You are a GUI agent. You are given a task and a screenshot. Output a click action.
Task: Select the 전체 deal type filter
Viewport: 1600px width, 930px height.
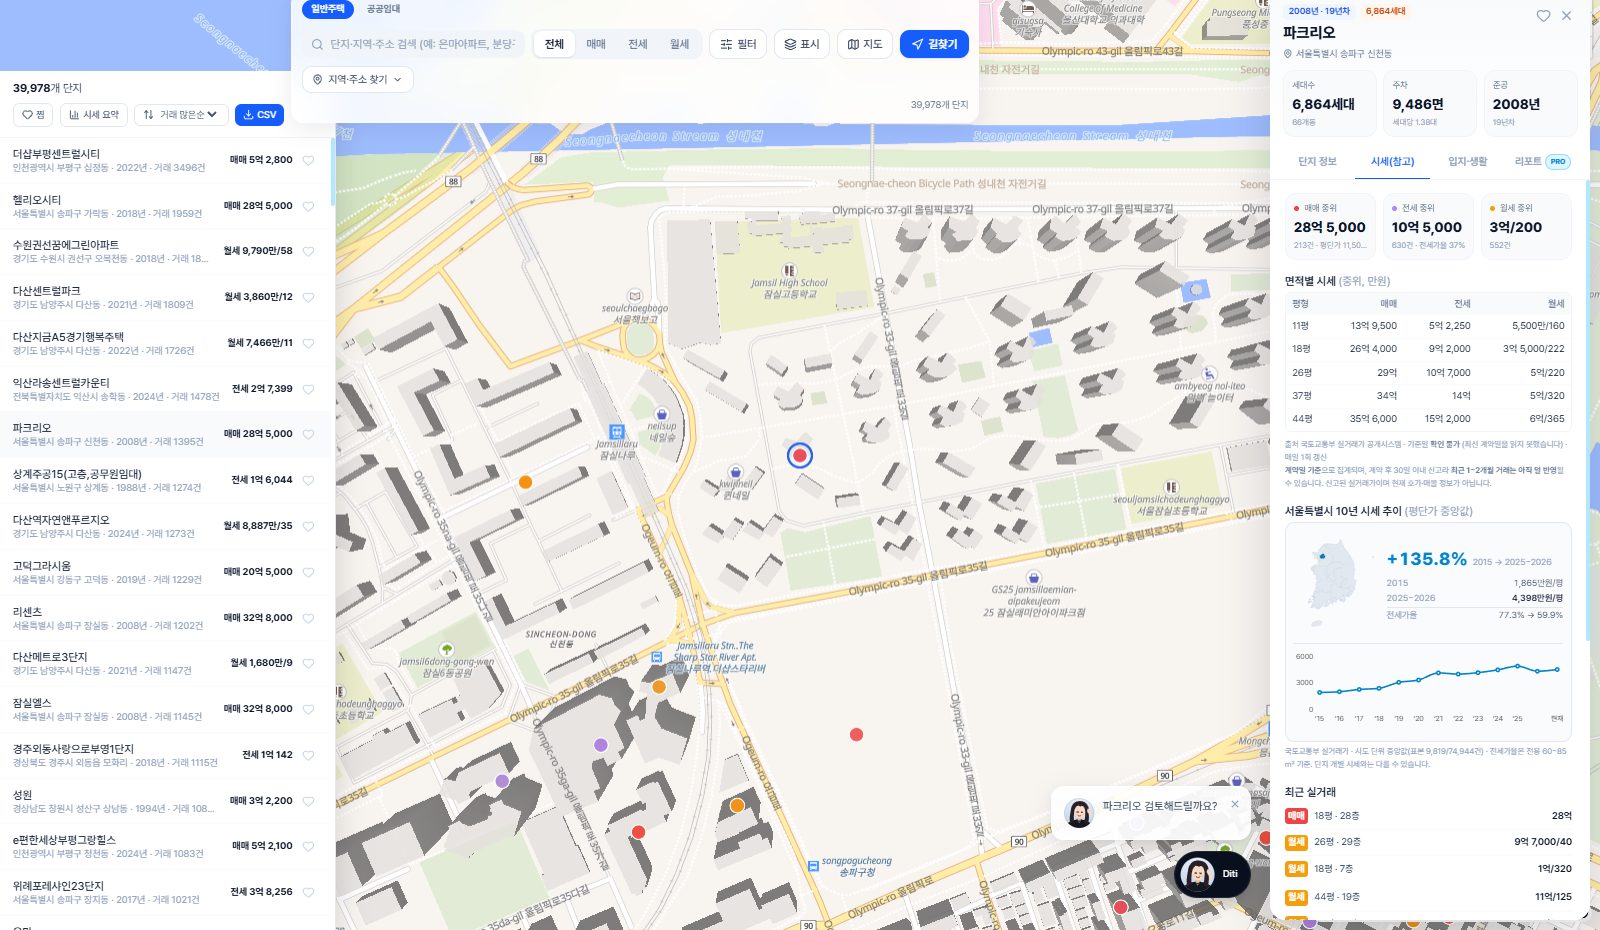coord(554,44)
